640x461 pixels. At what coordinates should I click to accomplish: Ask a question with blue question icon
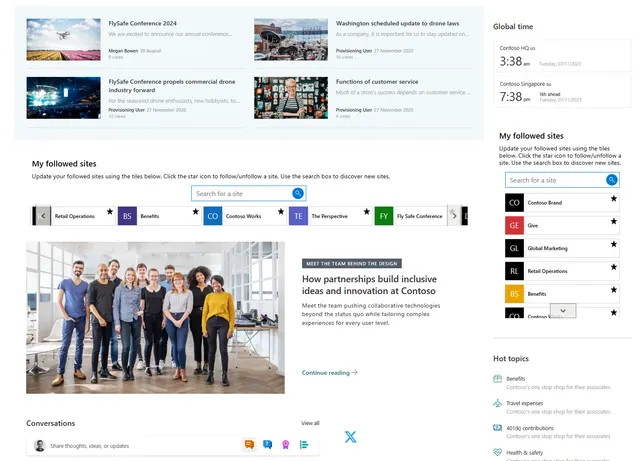[x=268, y=444]
